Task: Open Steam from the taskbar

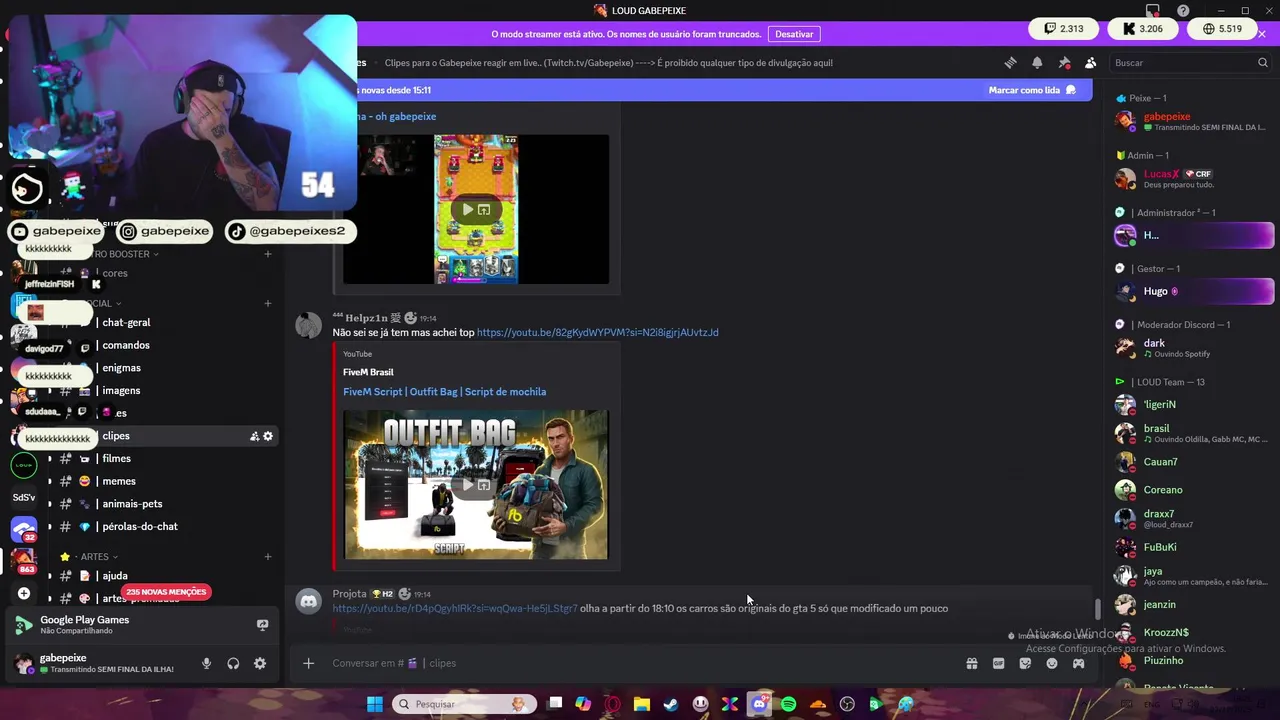Action: coord(671,704)
